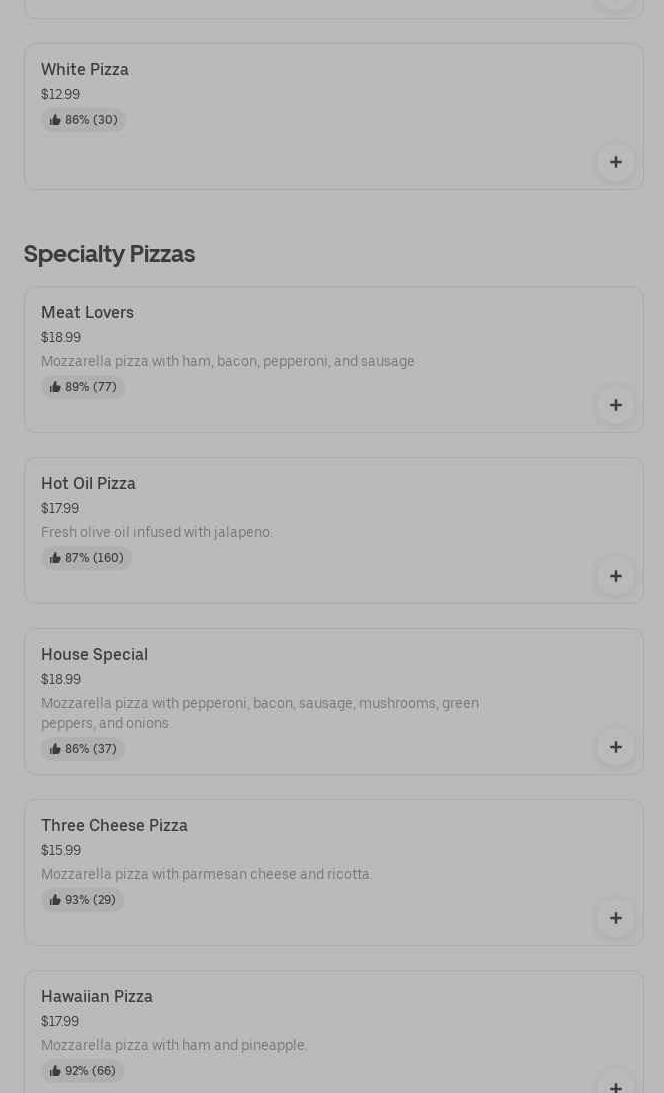Open the Hawaiian Pizza item title
Image resolution: width=664 pixels, height=1093 pixels.
(97, 997)
